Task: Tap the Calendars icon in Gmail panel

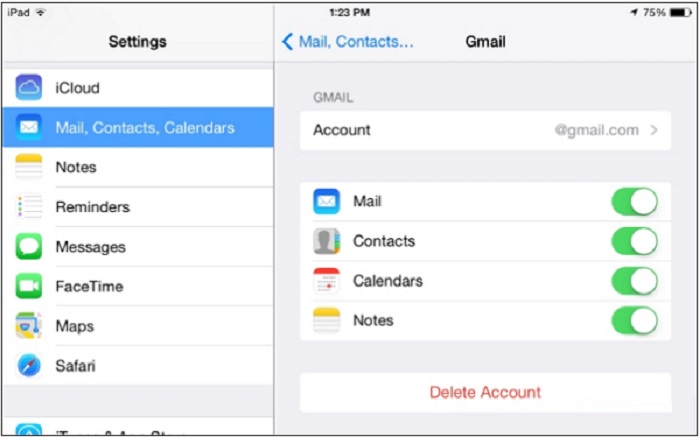Action: (326, 281)
